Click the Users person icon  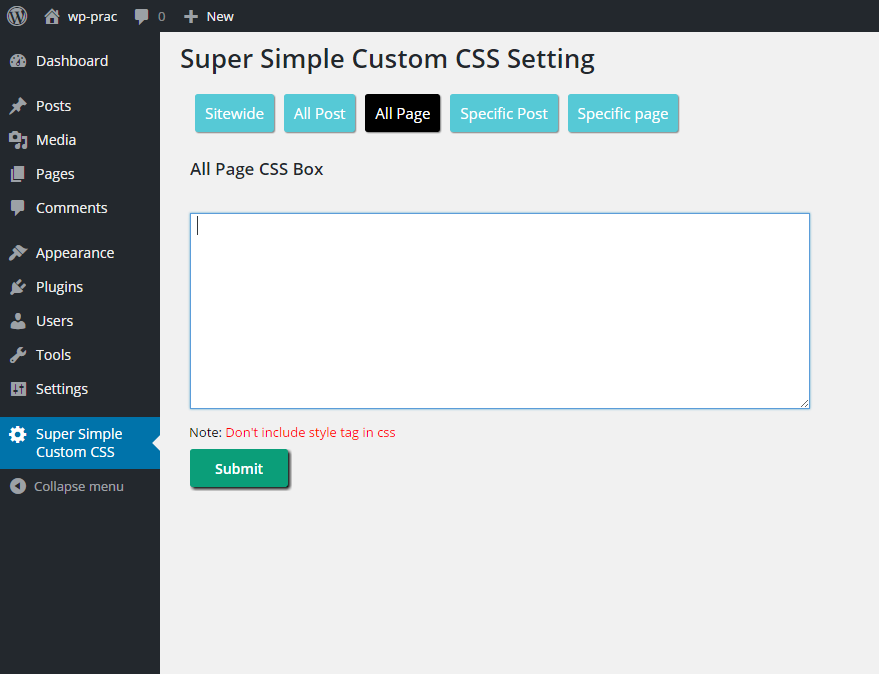[x=18, y=321]
